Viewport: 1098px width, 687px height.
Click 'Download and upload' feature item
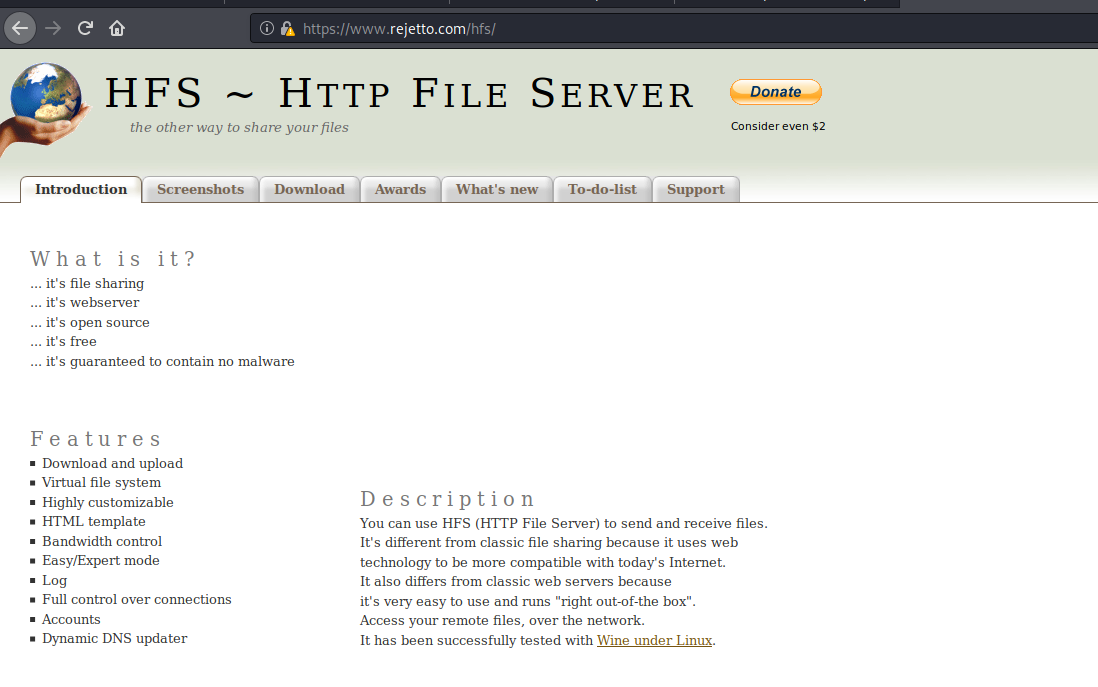[x=112, y=464]
